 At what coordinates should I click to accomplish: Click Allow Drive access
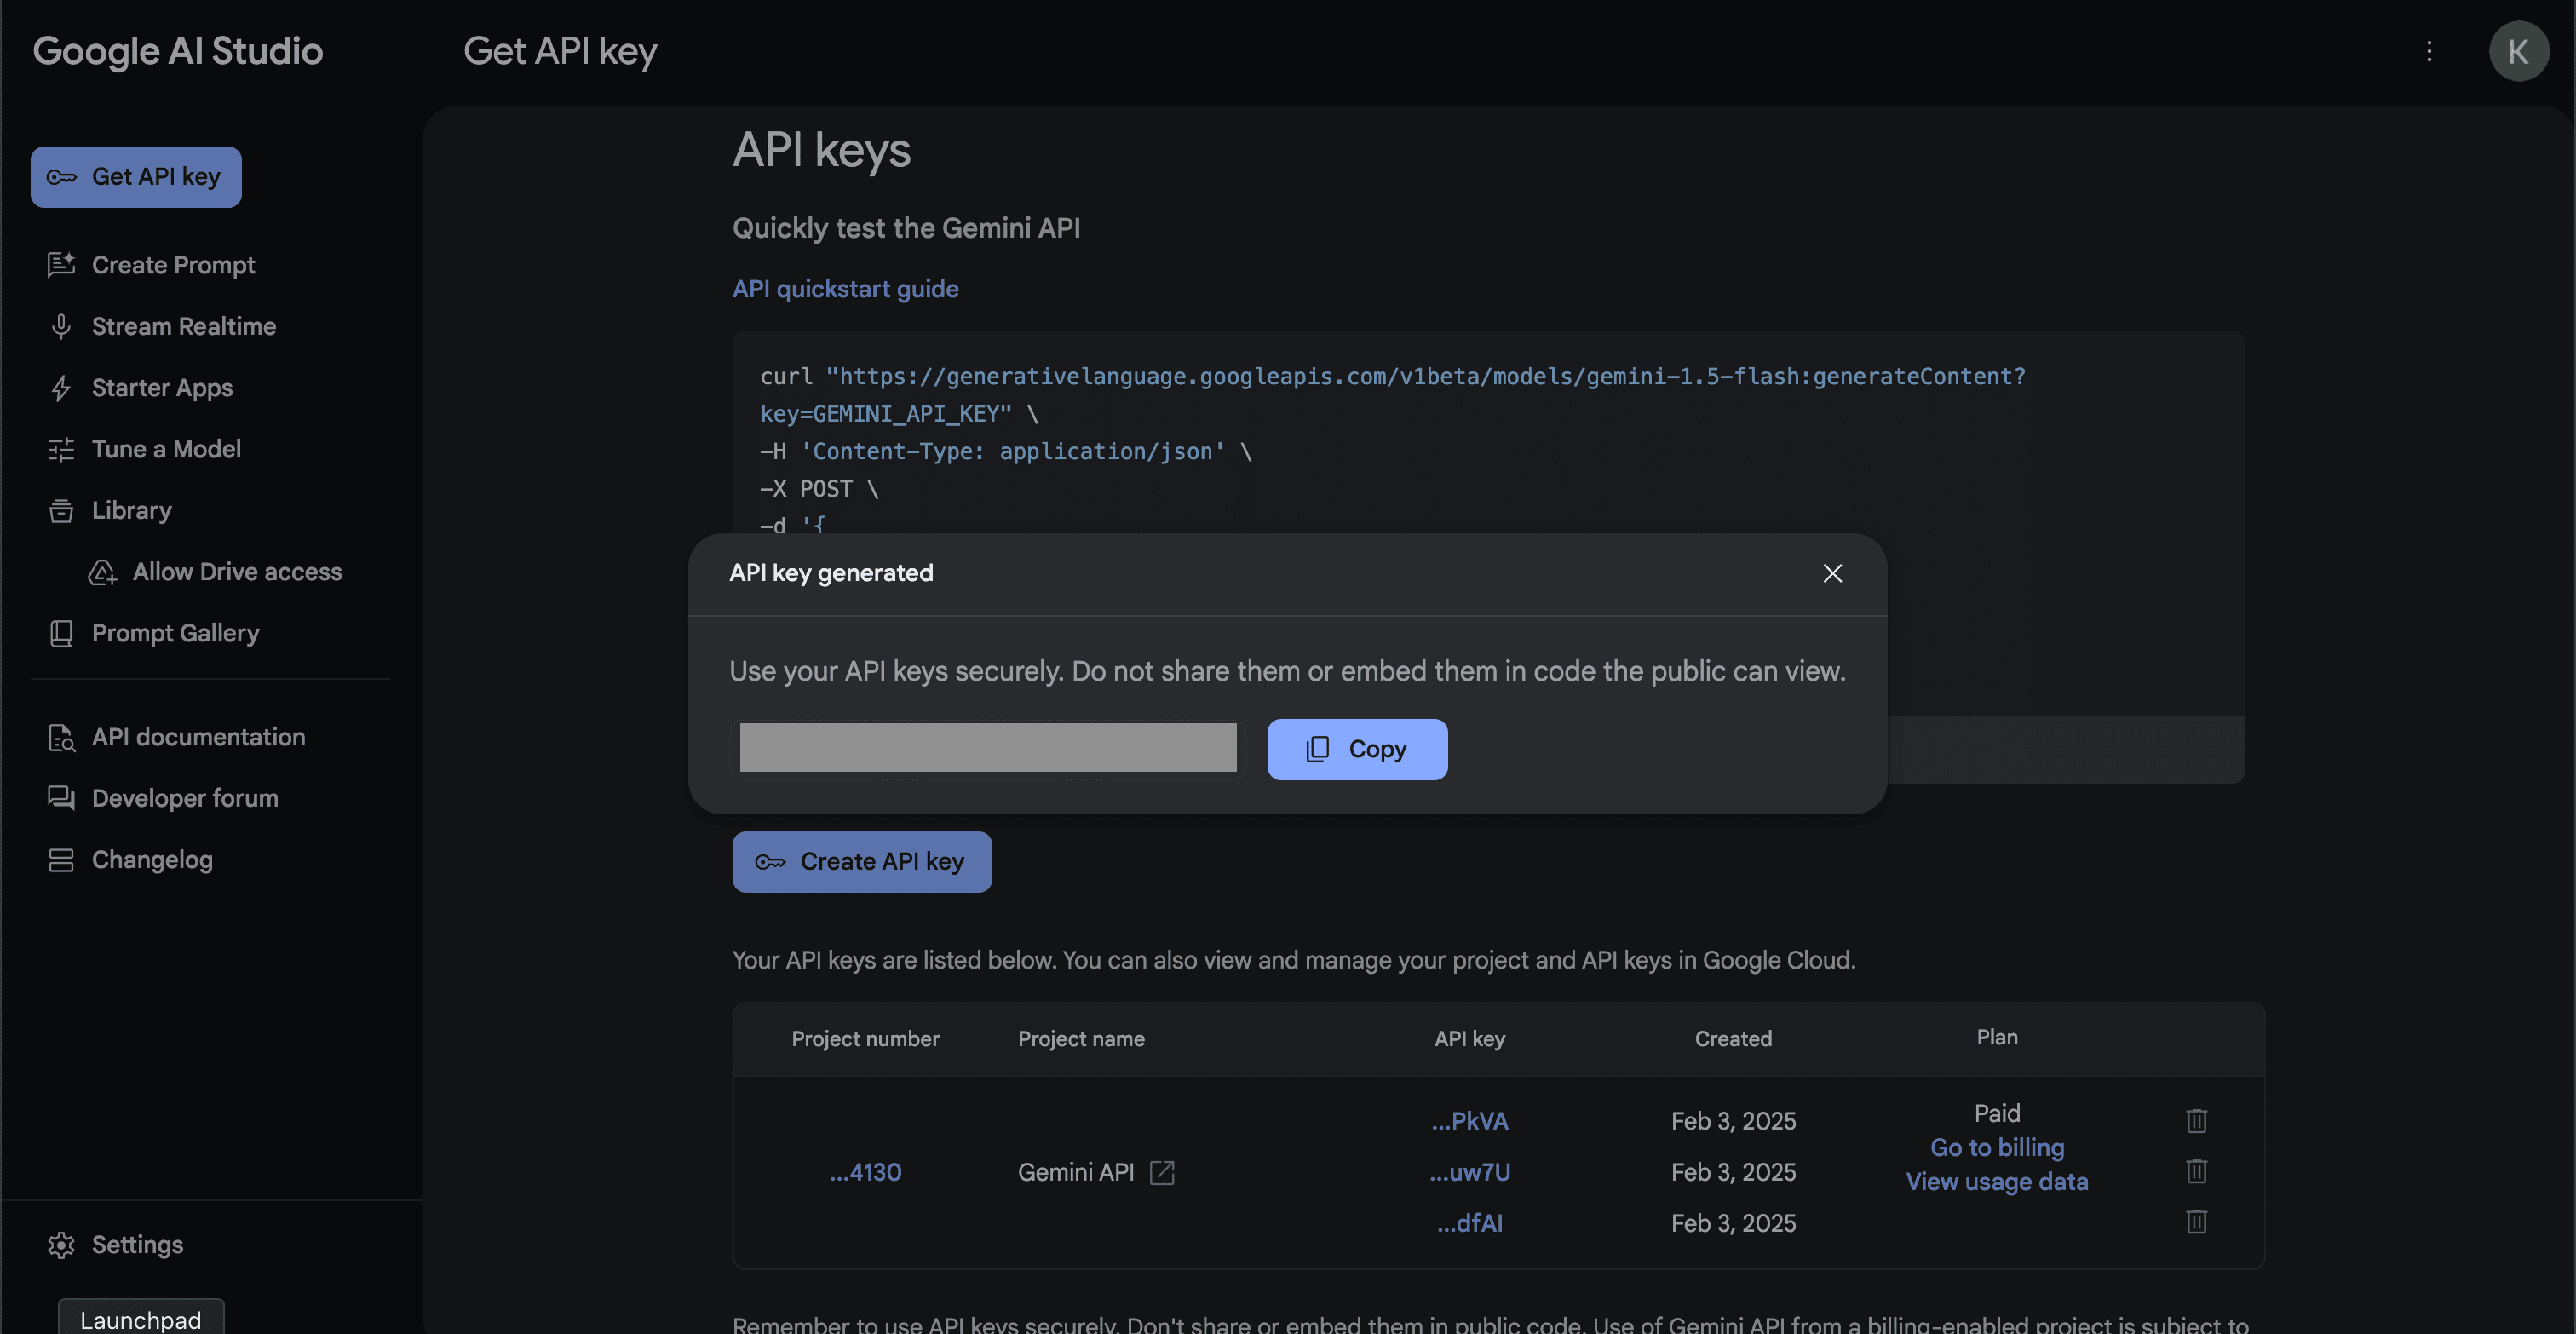236,571
